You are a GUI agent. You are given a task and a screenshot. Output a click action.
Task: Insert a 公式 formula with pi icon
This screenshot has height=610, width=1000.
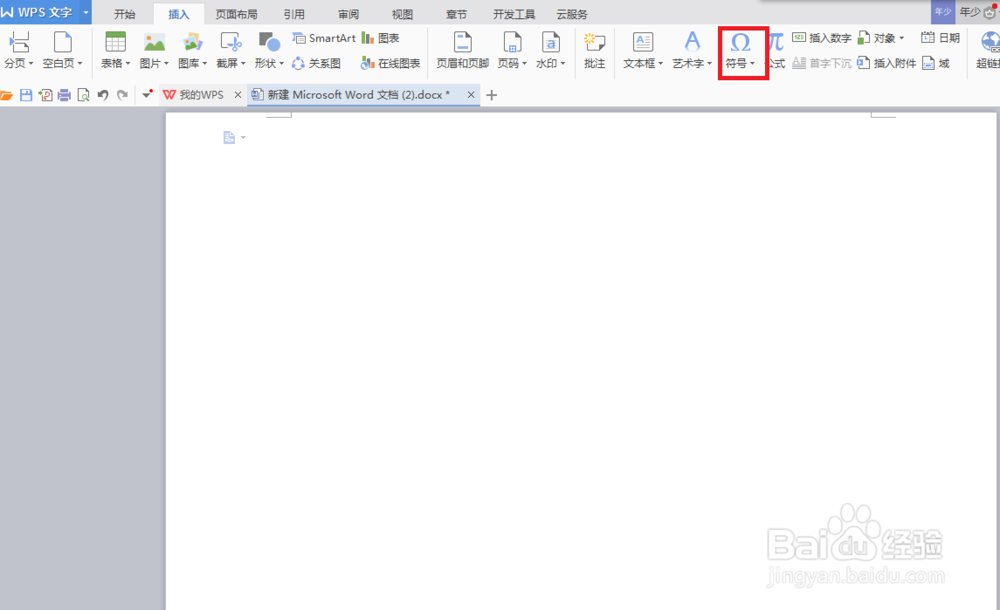point(776,50)
